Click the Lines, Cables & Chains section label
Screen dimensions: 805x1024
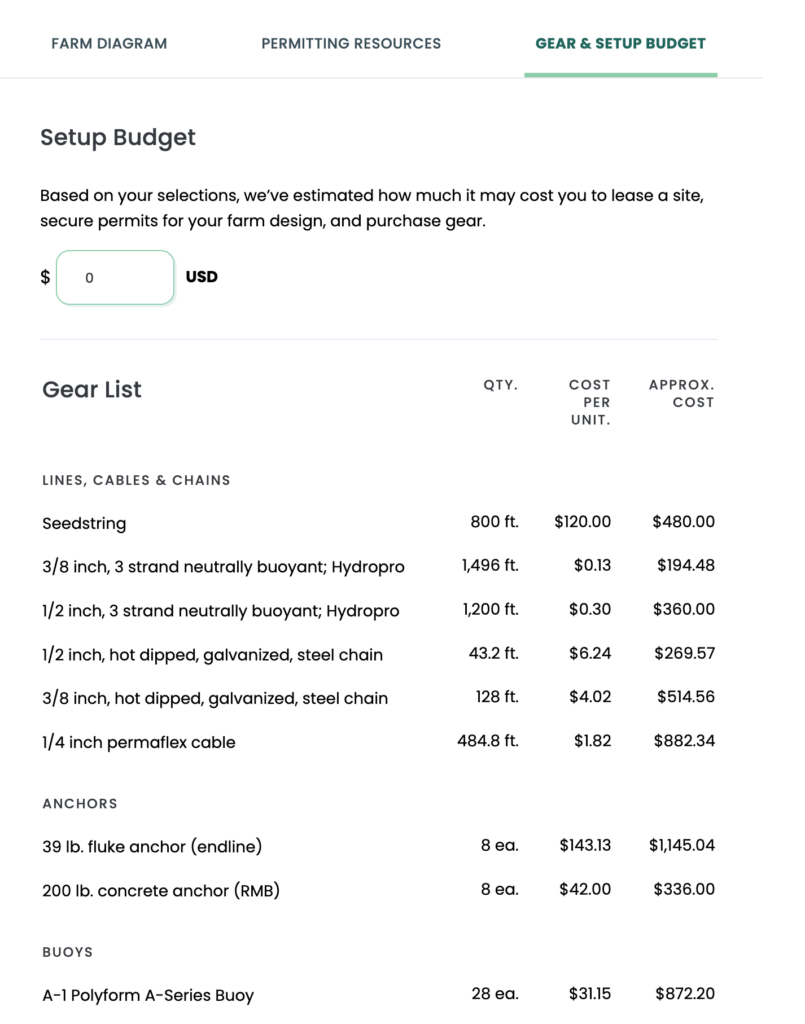tap(136, 480)
